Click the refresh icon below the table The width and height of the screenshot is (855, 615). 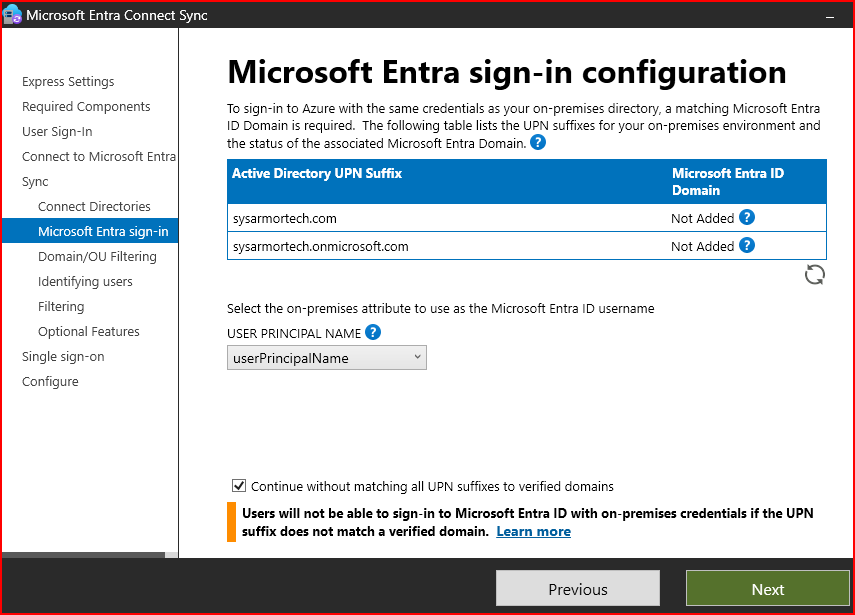(x=815, y=275)
